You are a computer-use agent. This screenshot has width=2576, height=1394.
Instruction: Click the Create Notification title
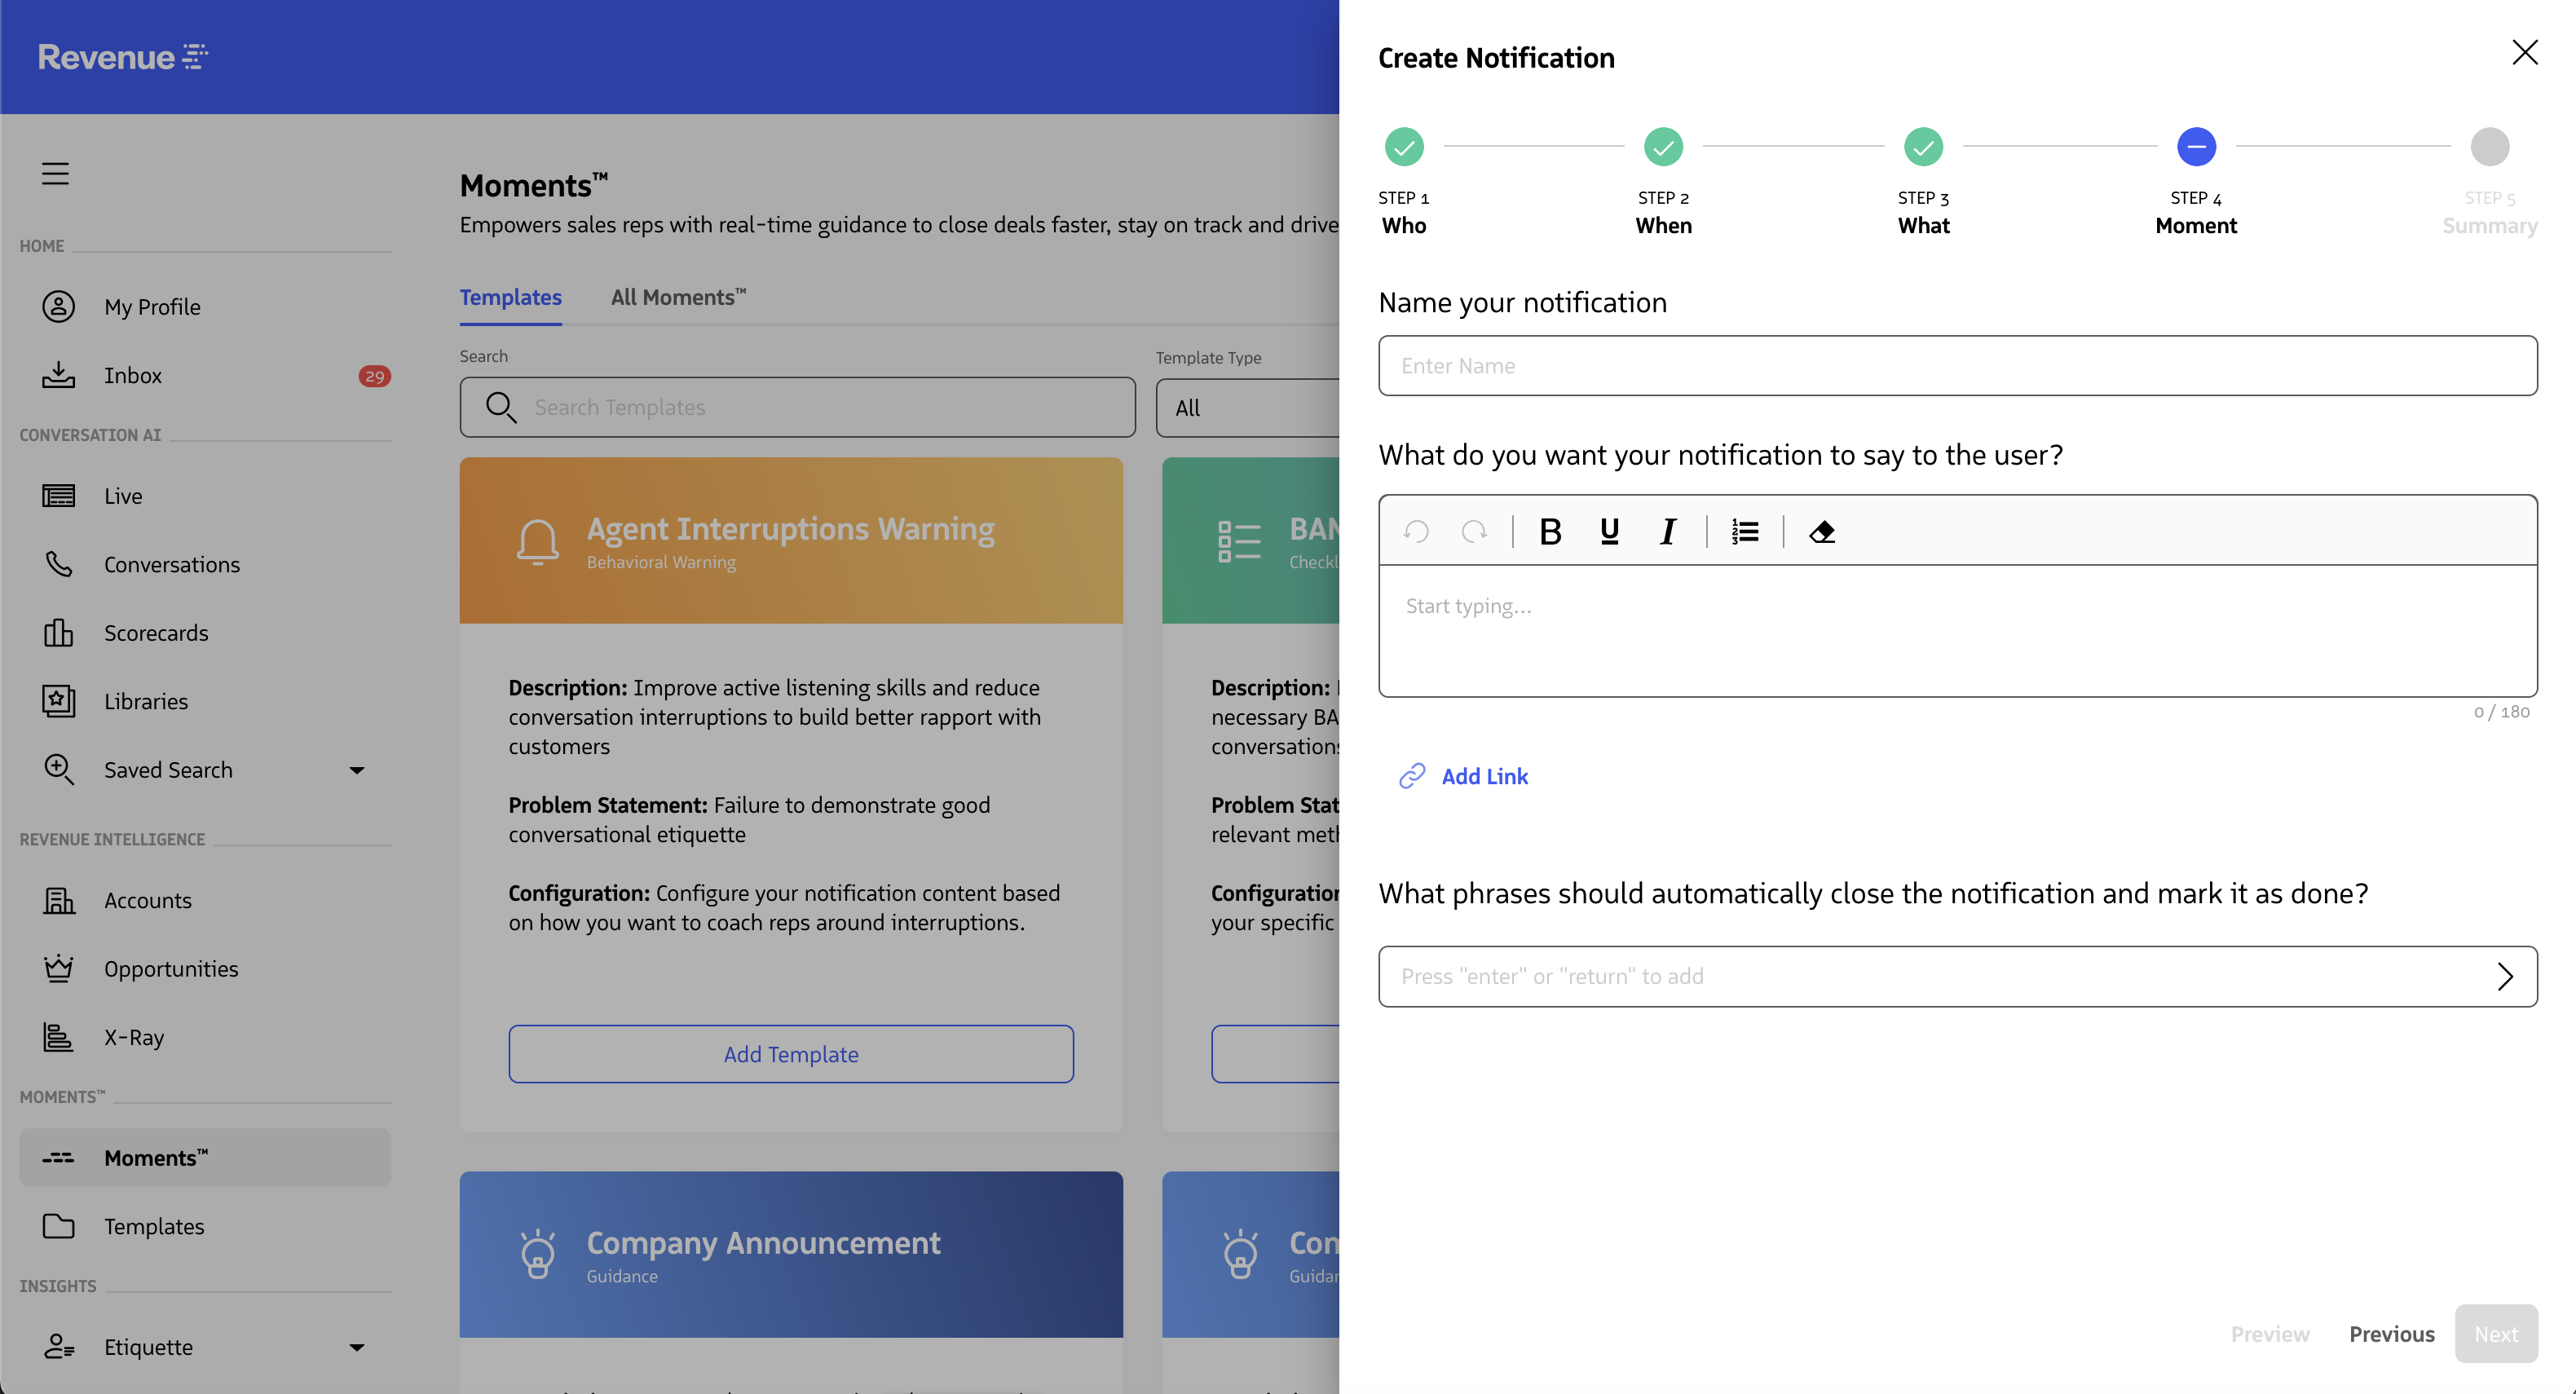pos(1496,58)
